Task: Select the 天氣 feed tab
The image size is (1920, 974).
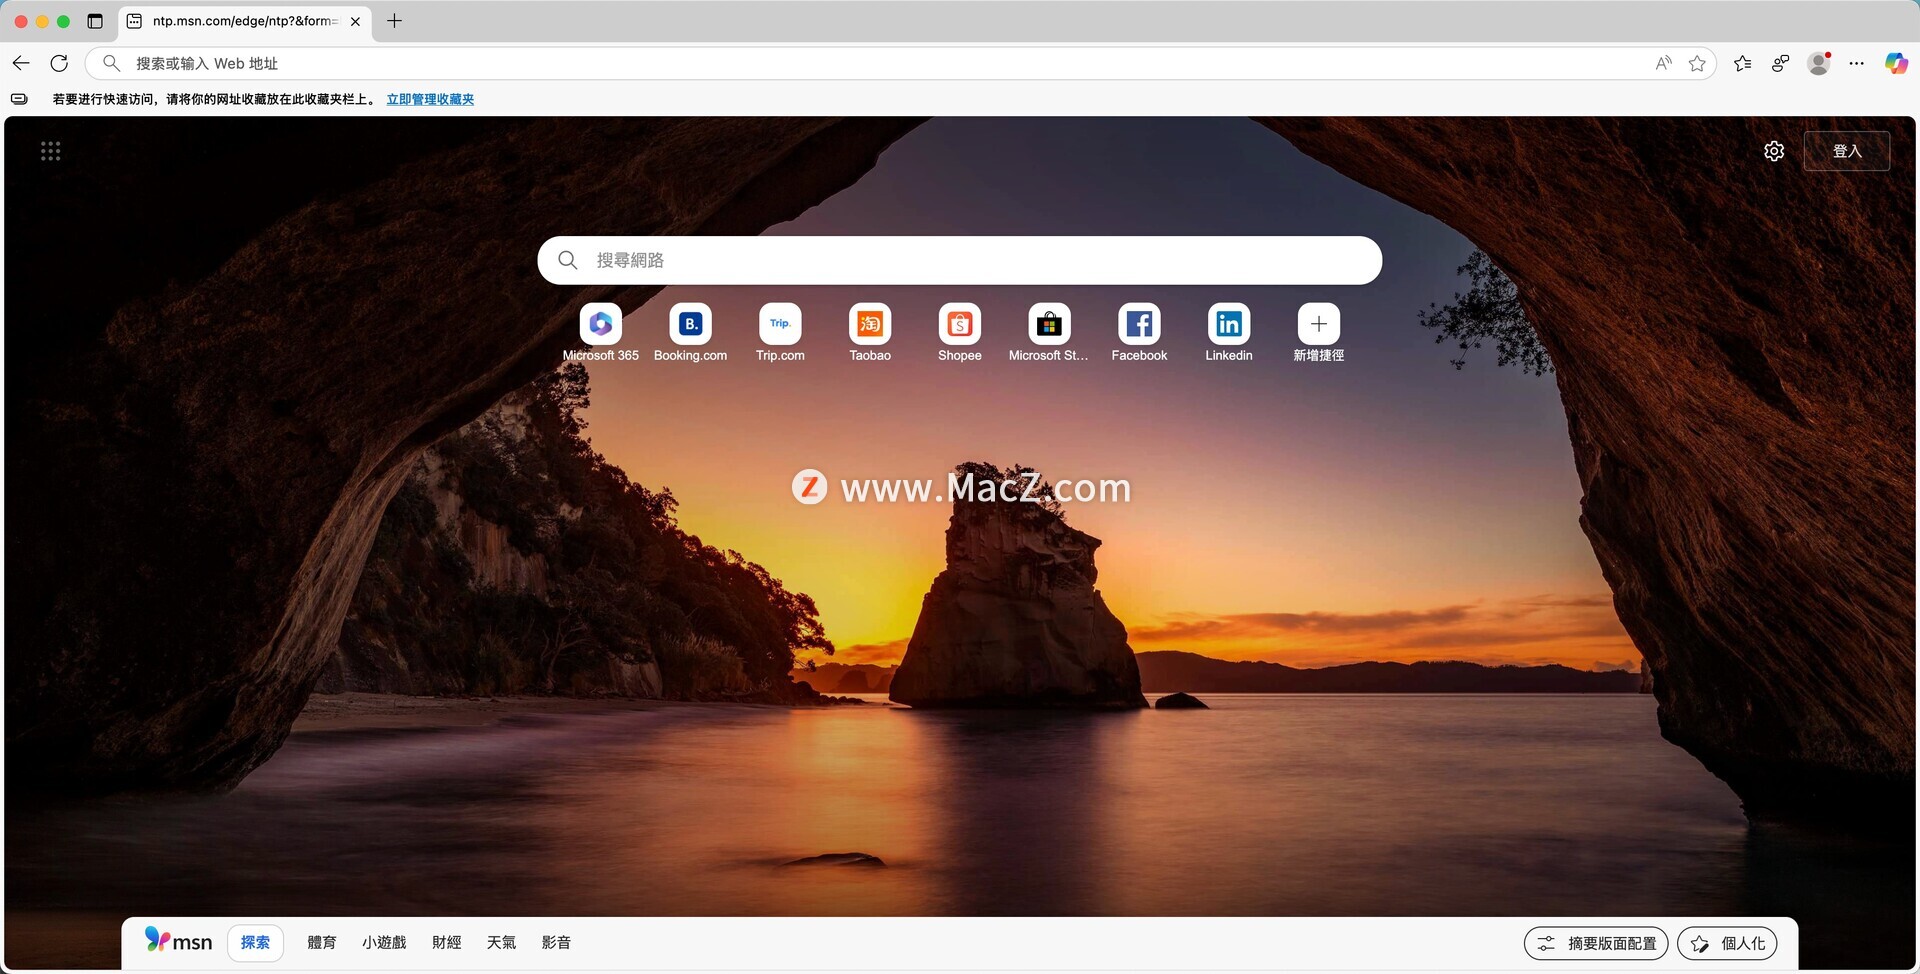Action: click(501, 943)
